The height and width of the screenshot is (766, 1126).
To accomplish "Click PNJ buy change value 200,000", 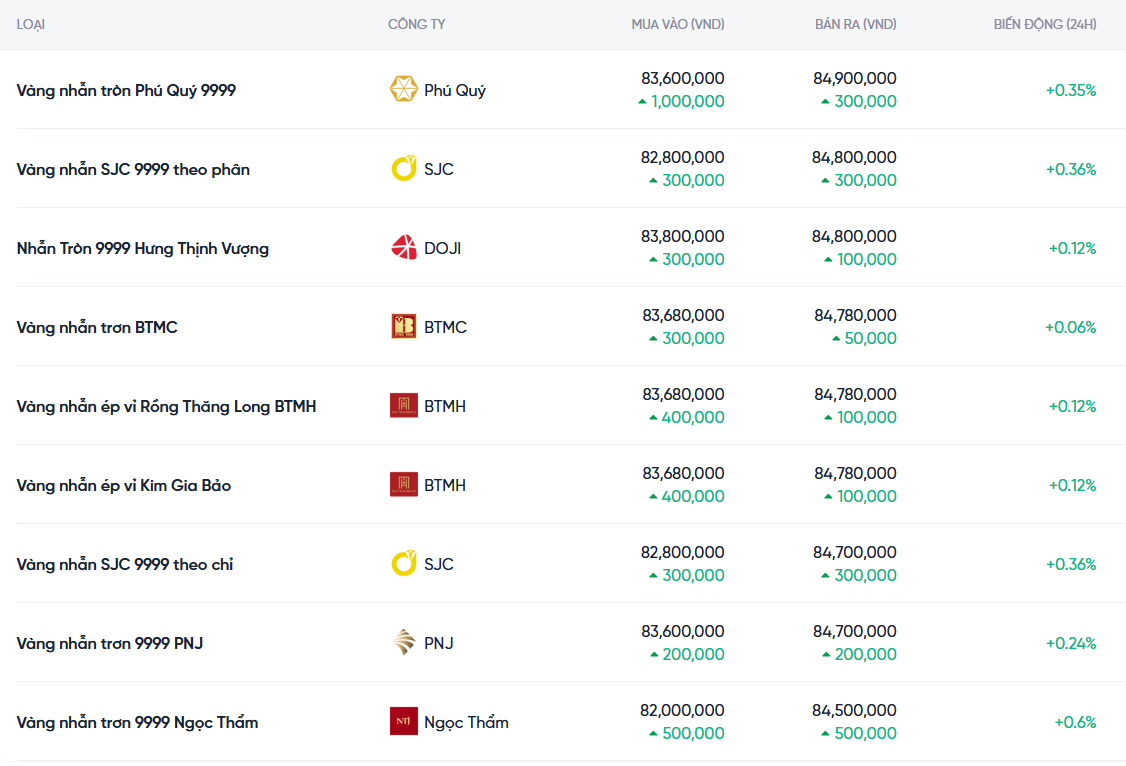I will [693, 654].
